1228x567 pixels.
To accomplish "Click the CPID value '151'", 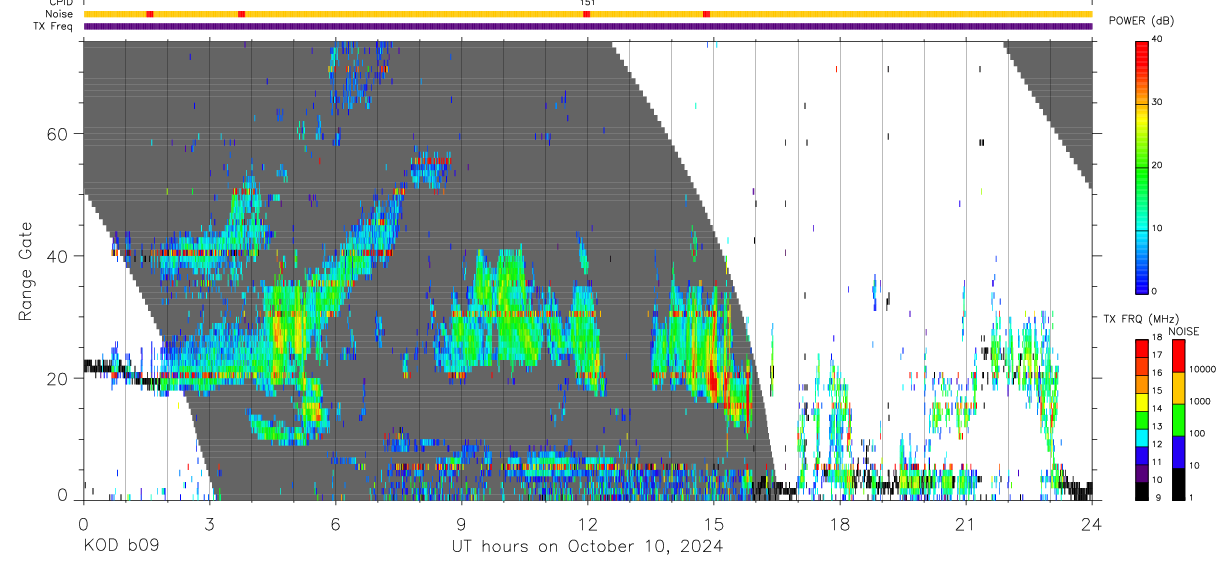I will point(587,3).
